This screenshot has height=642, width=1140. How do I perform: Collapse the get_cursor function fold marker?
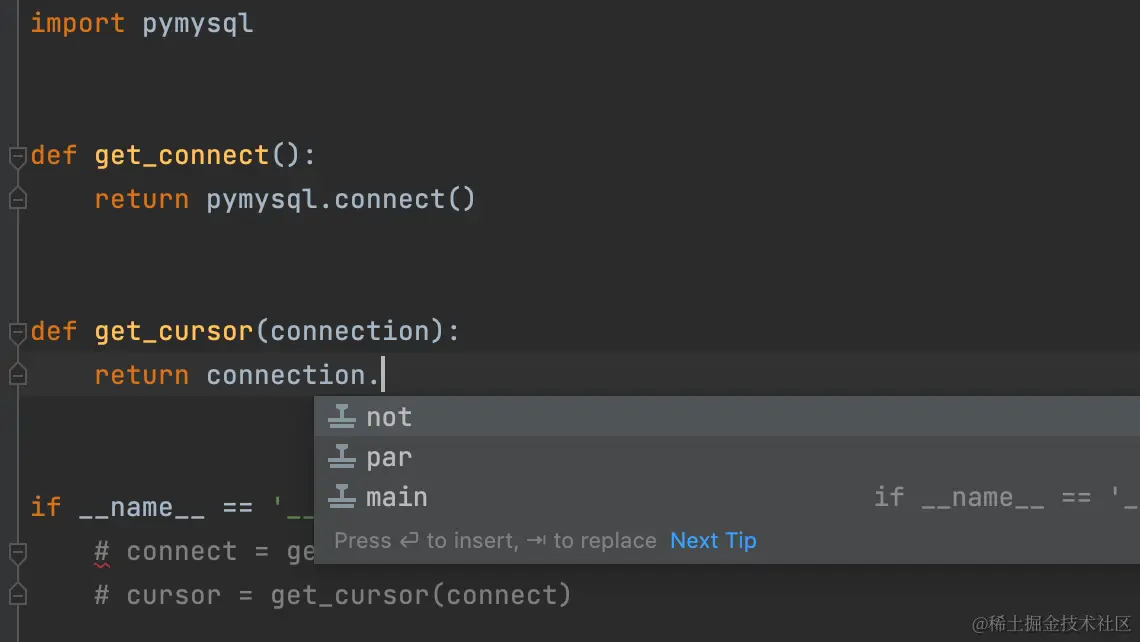(17, 331)
